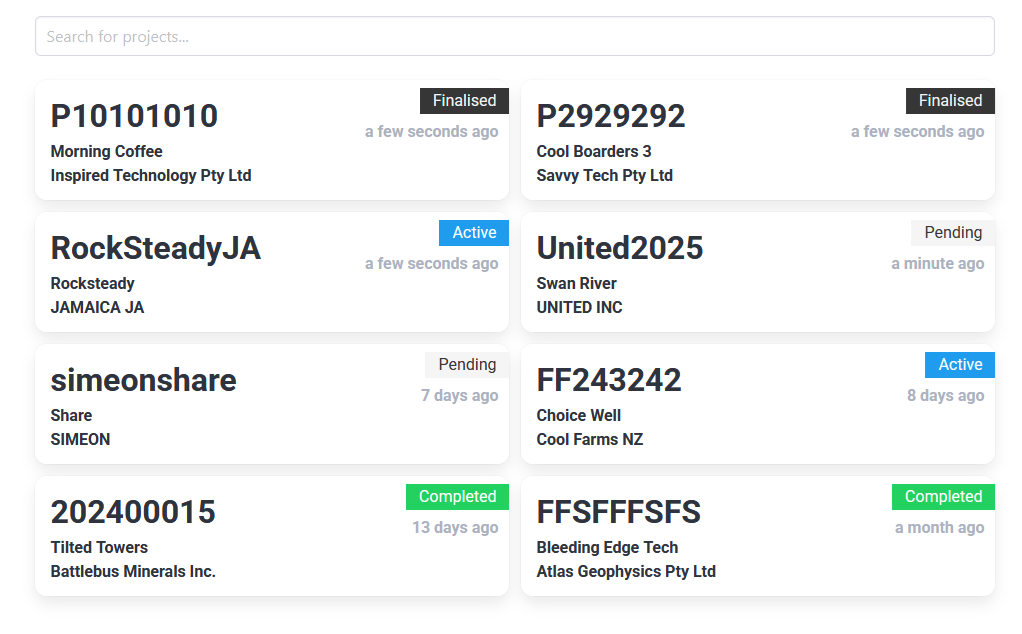Select the RockSteadyJA project title

pyautogui.click(x=155, y=249)
